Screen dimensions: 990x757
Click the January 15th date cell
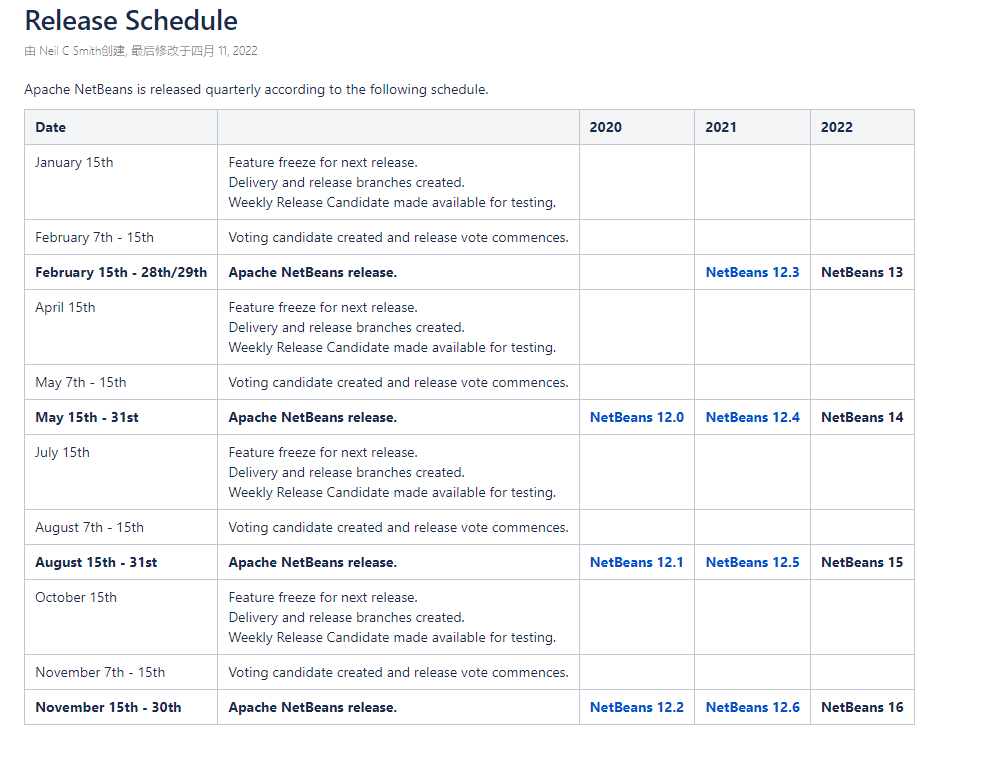click(x=74, y=162)
